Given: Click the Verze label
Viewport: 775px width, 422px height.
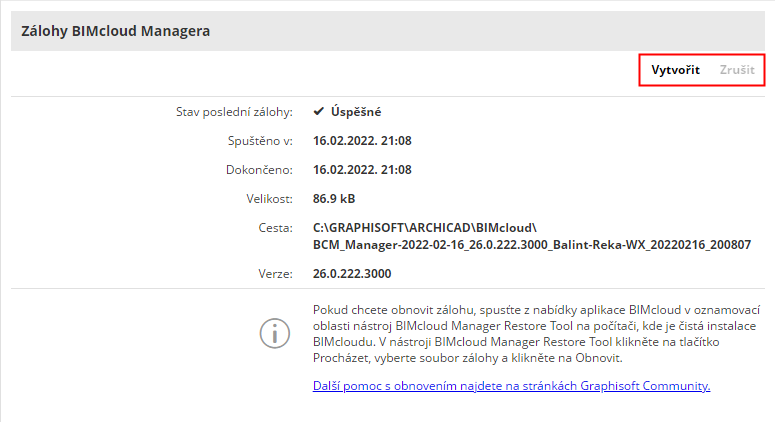Looking at the screenshot, I should pos(275,274).
